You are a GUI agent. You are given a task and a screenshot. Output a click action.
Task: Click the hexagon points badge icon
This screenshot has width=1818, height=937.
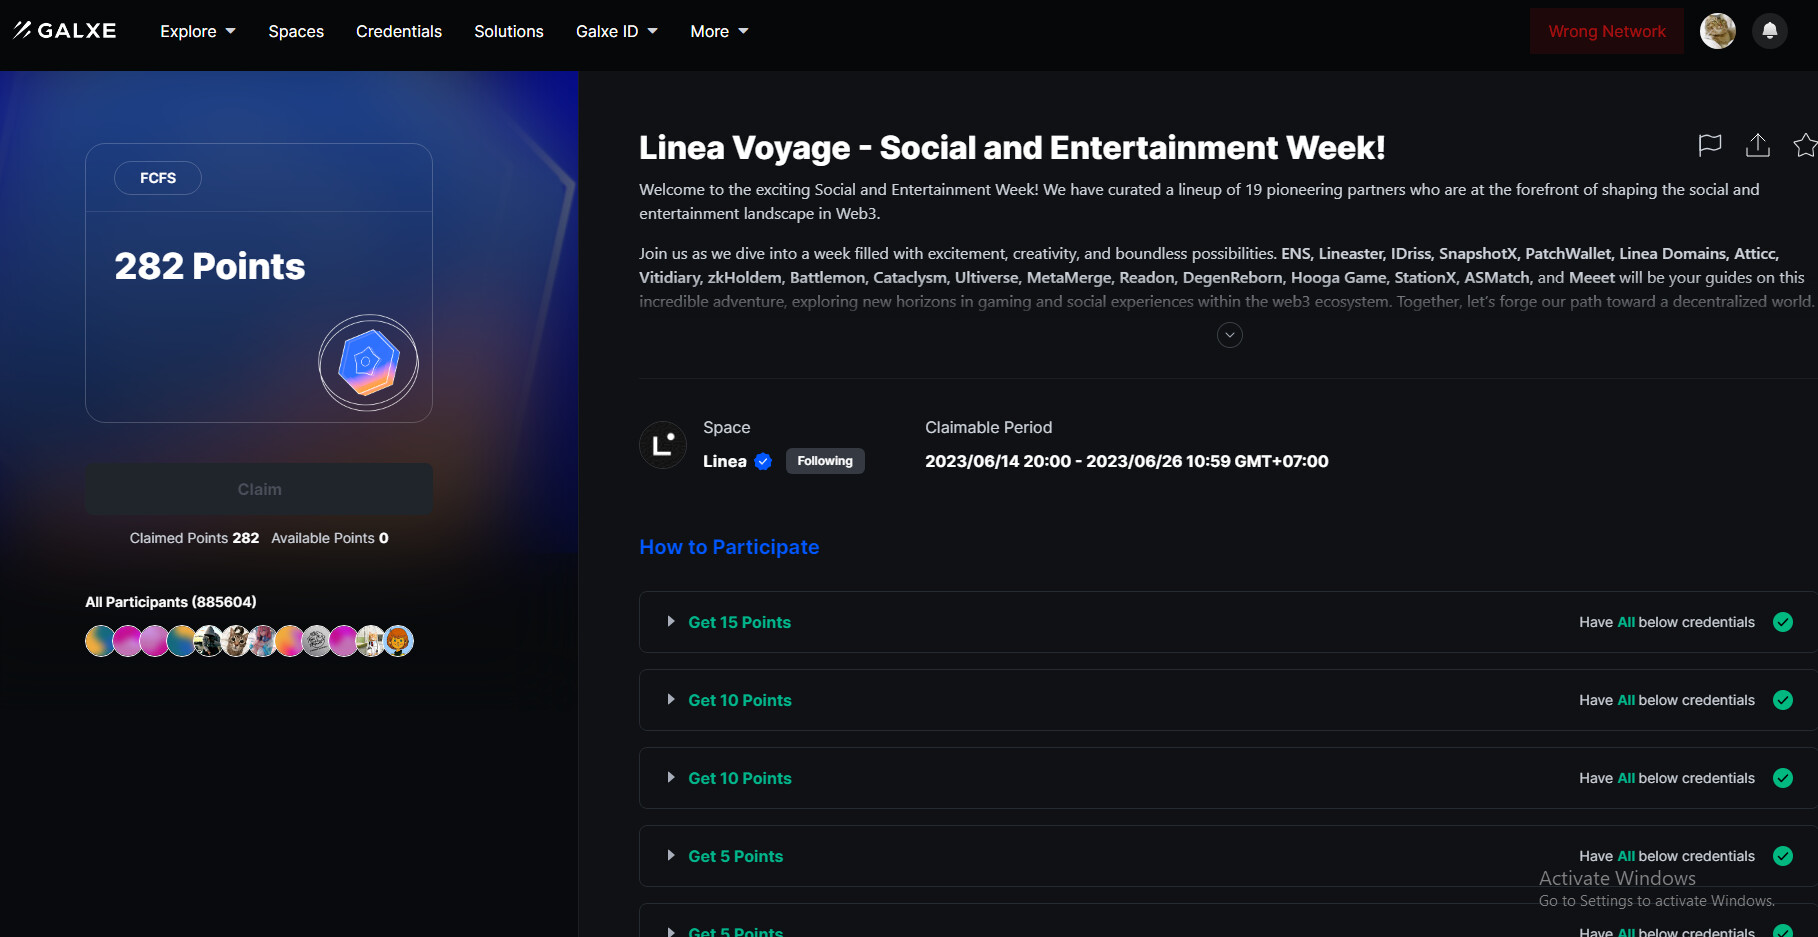368,362
